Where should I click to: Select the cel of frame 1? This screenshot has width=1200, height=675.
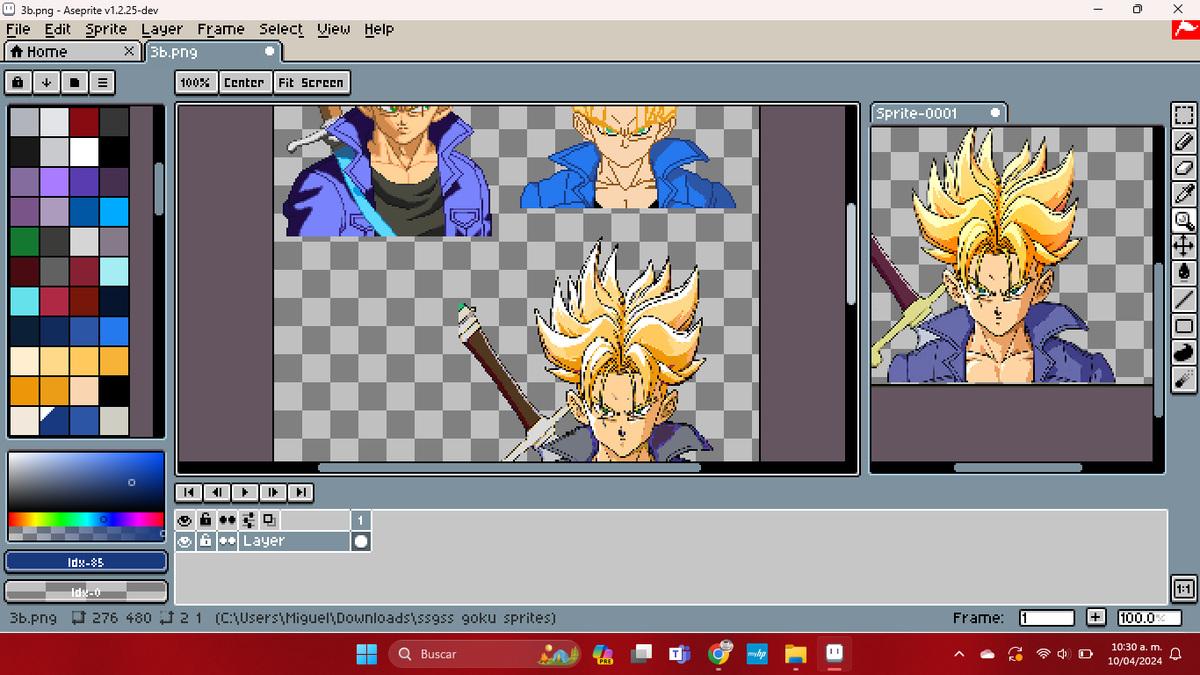(x=361, y=541)
